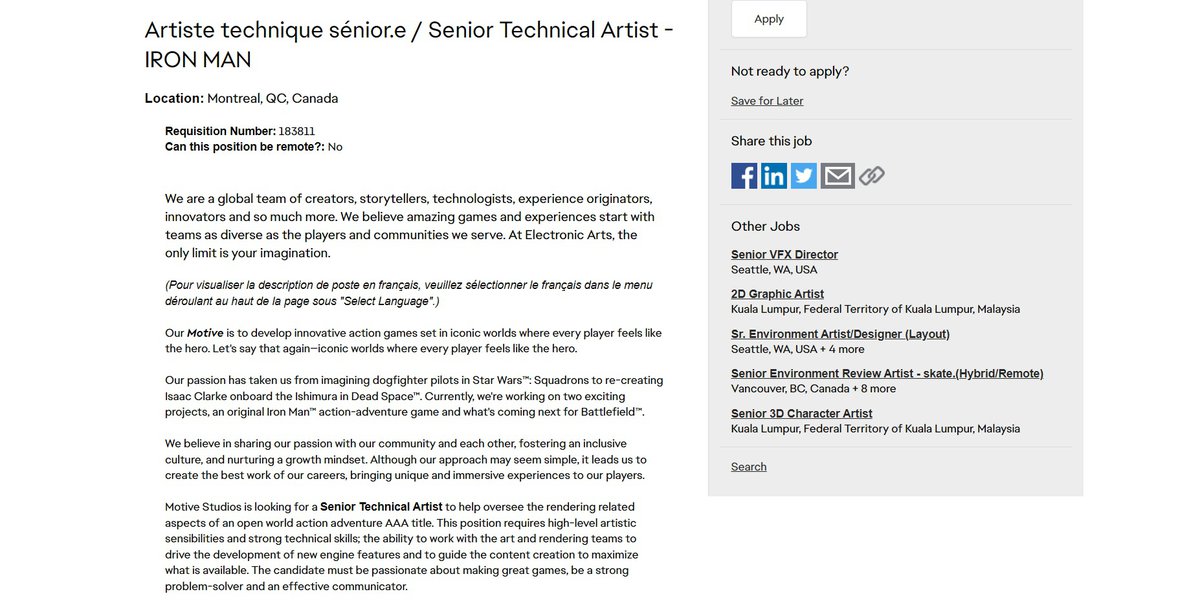The width and height of the screenshot is (1200, 605).
Task: View Sr. Environment Artist/Designer (Layout) job
Action: 840,334
